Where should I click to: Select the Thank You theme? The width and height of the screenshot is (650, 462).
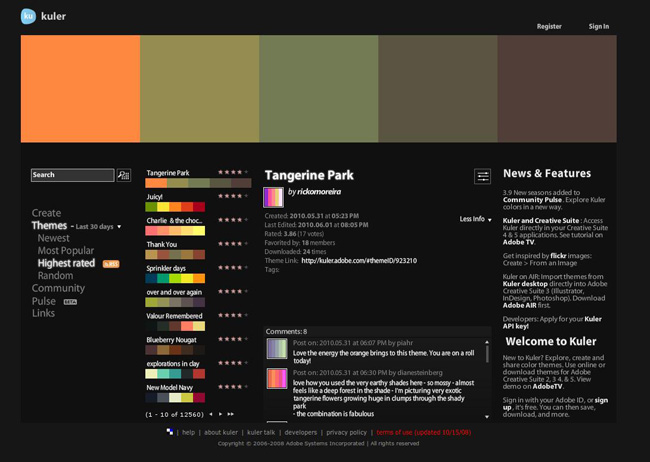175,250
